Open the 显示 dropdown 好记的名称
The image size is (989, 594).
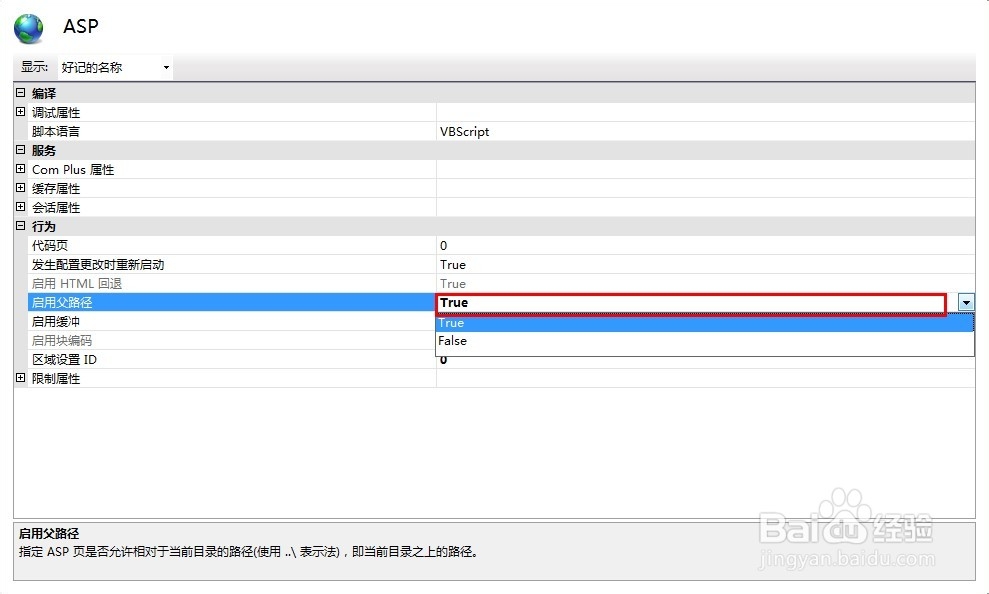click(115, 67)
